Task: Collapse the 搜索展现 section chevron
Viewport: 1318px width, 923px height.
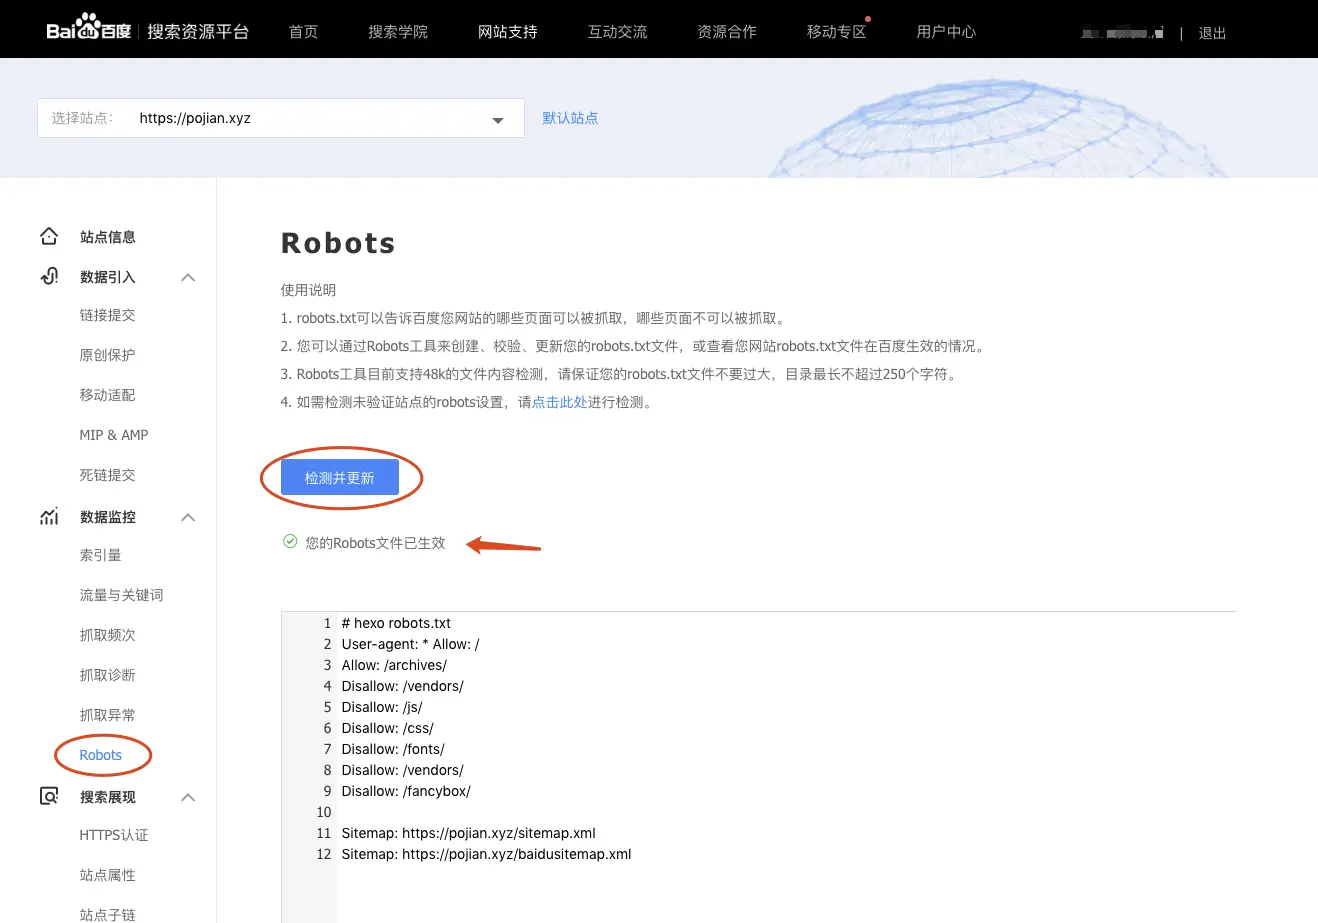Action: coord(188,797)
